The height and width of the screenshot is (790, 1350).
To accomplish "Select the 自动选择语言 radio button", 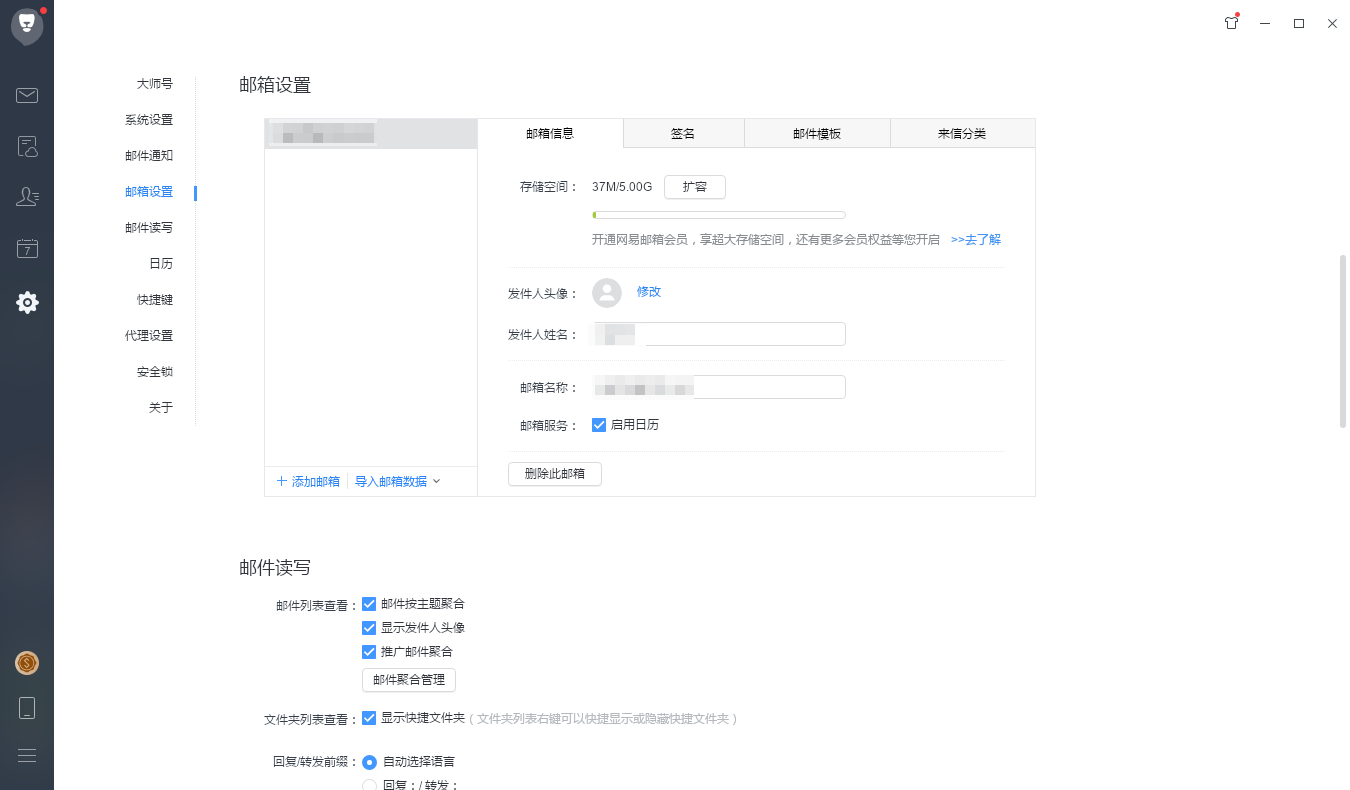I will 369,762.
